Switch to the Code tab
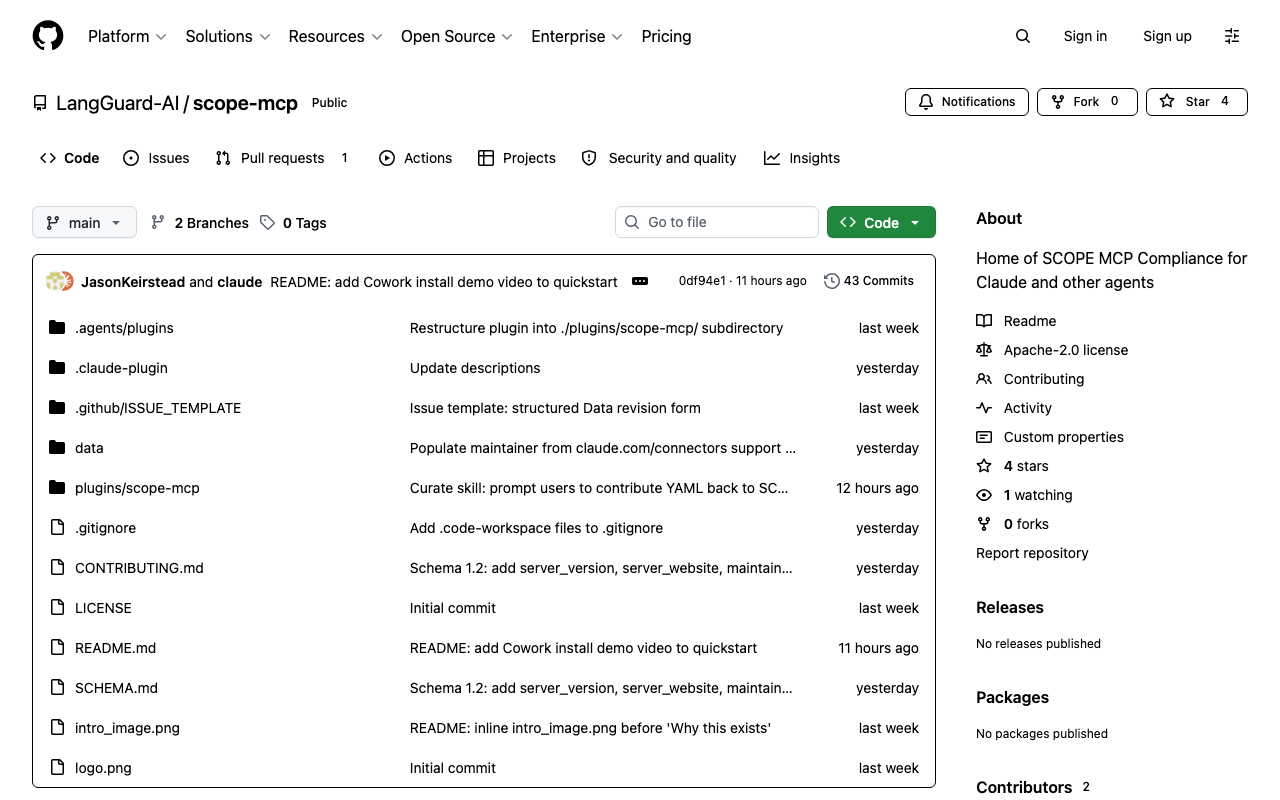Screen dimensions: 1280x800 (x=70, y=158)
